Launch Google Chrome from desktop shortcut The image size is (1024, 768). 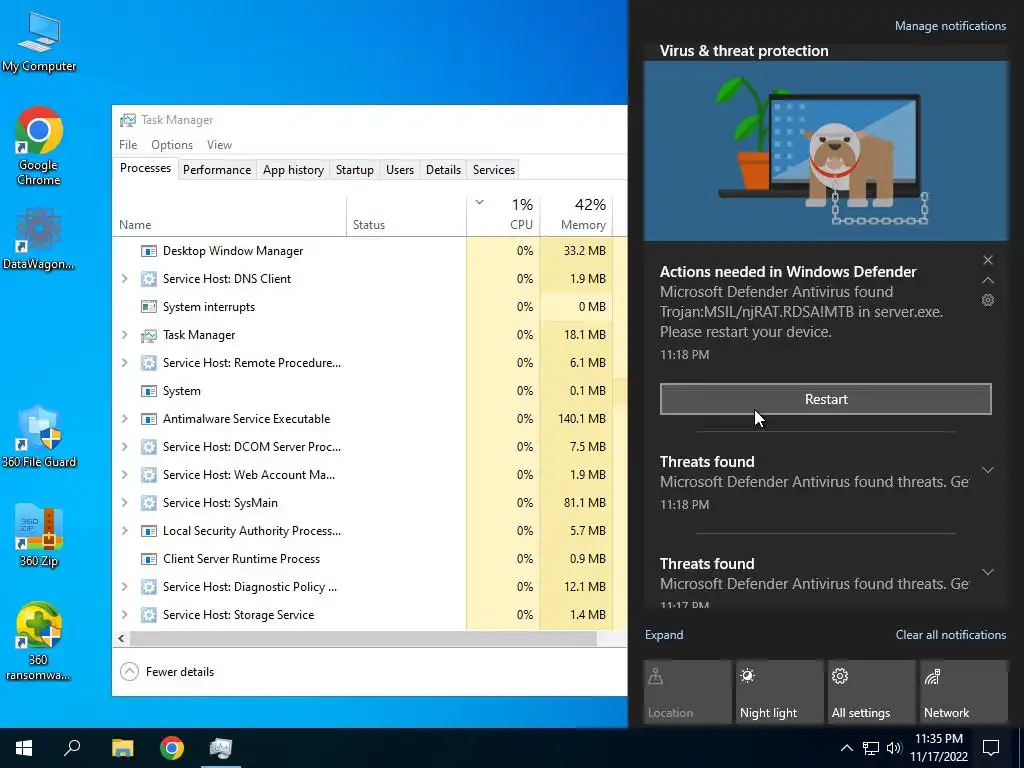pyautogui.click(x=39, y=146)
